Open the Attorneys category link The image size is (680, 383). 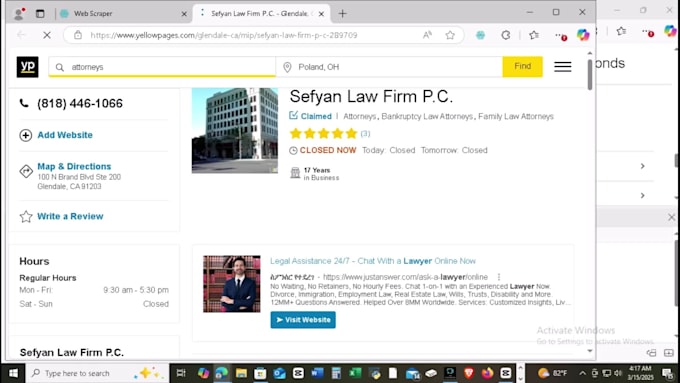click(360, 116)
